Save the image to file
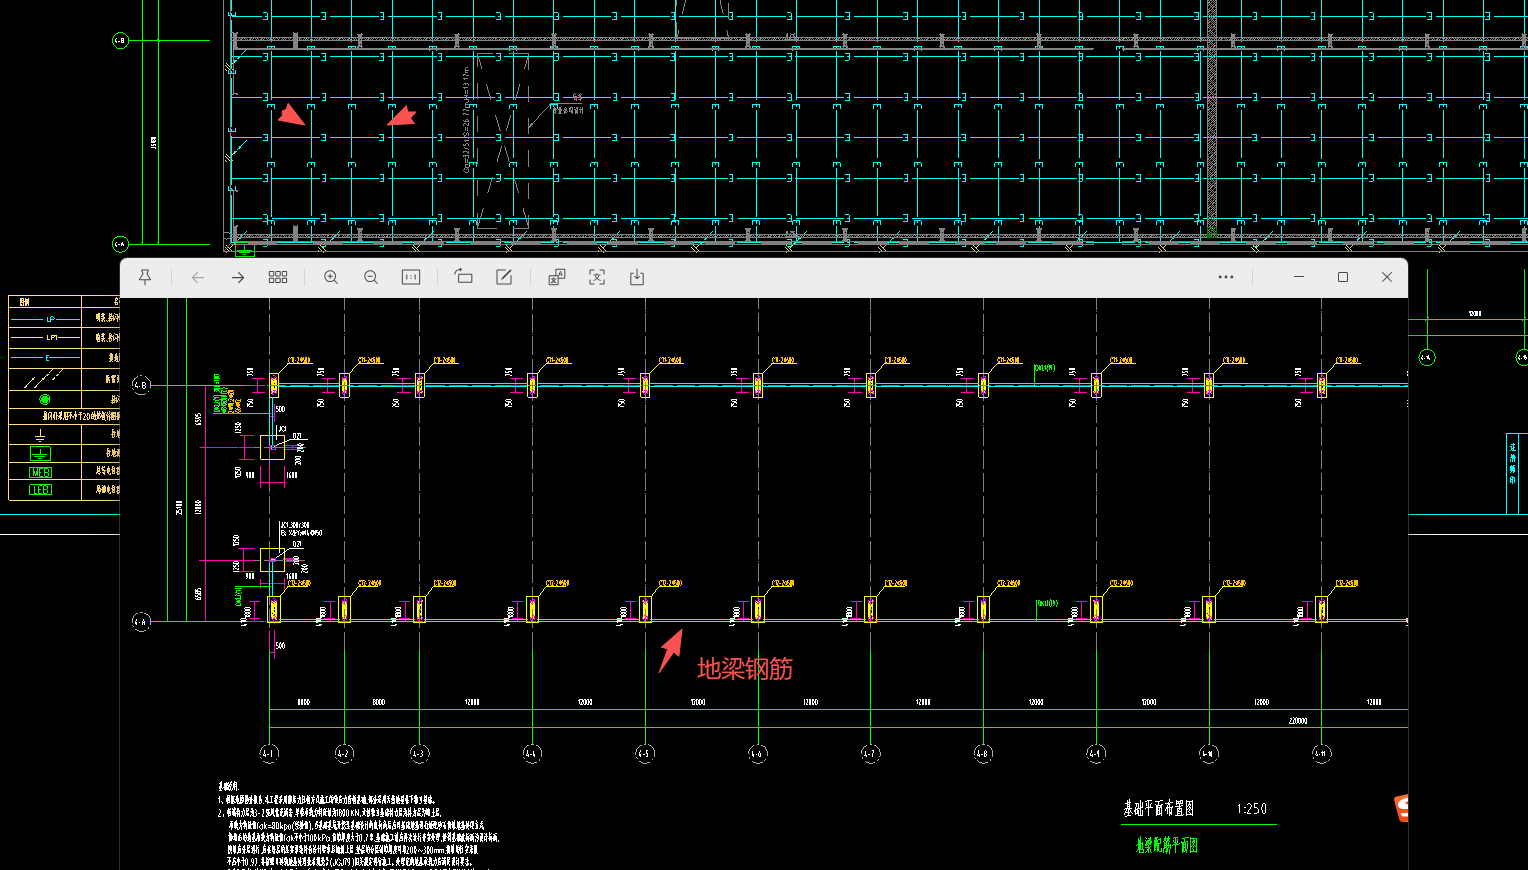Viewport: 1528px width, 870px height. point(637,277)
